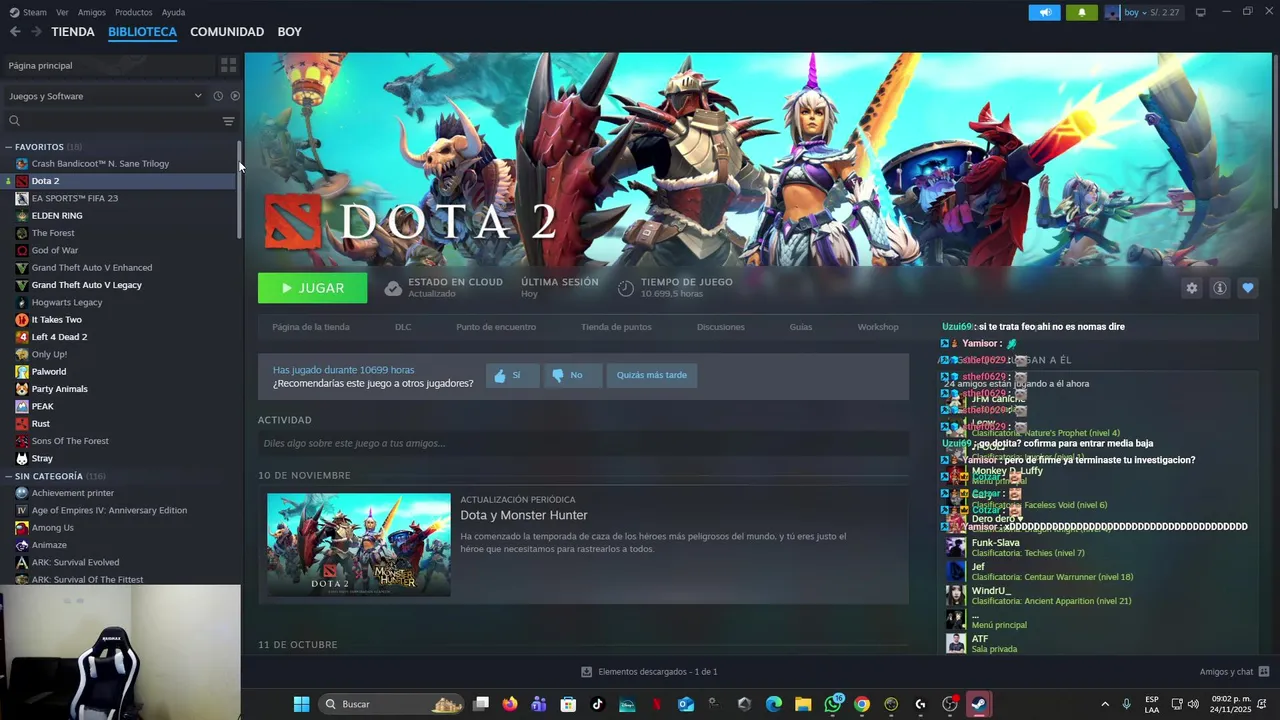Image resolution: width=1280 pixels, height=720 pixels.
Task: Click the activity comment input field
Action: pos(583,443)
